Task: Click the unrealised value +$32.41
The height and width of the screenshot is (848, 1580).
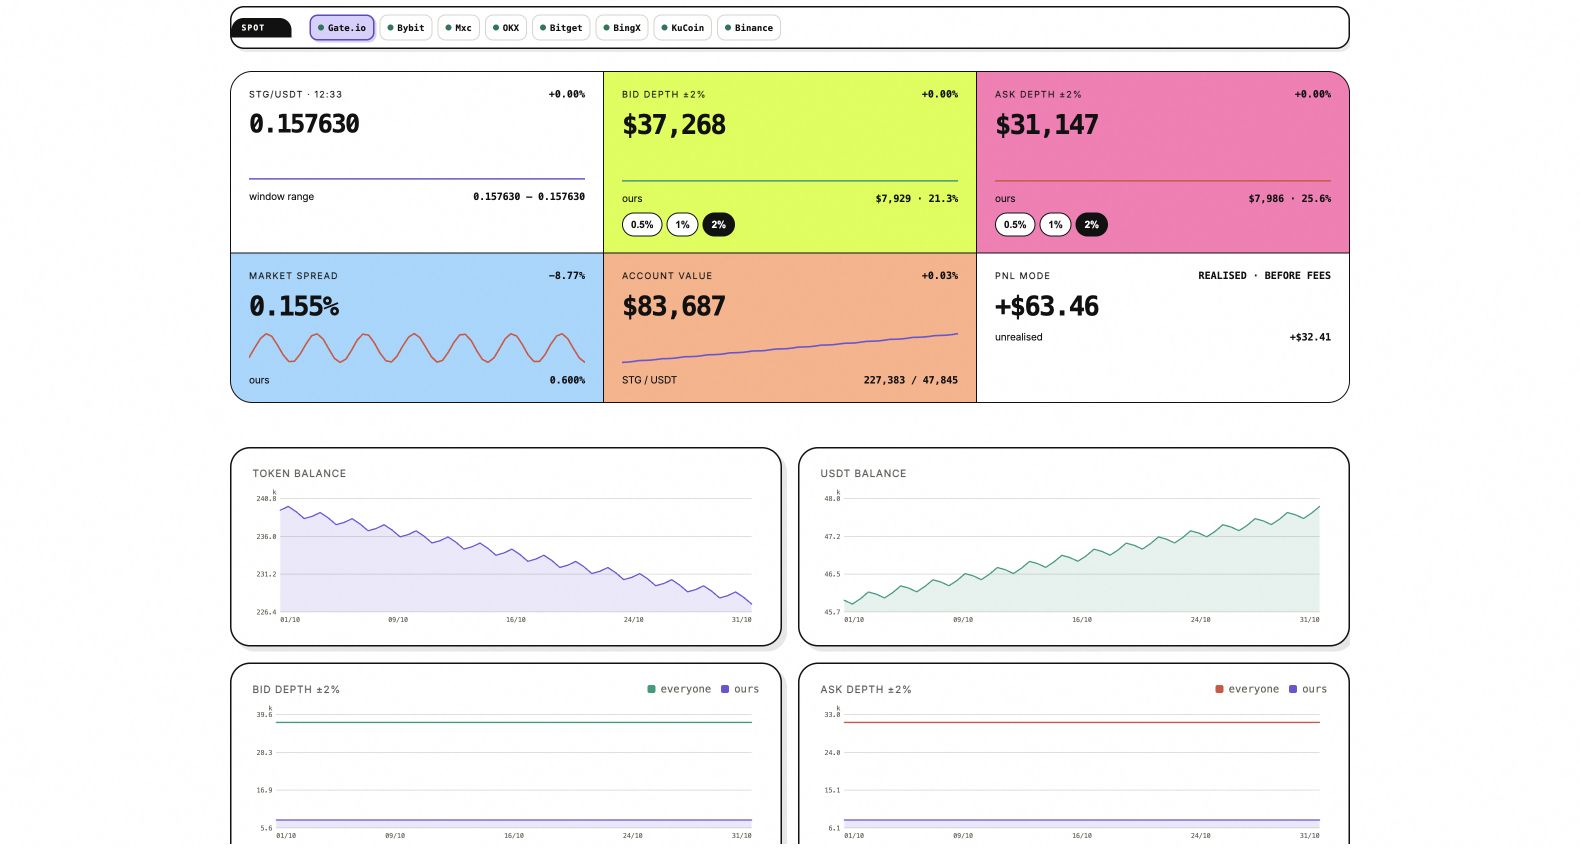Action: pos(1310,337)
